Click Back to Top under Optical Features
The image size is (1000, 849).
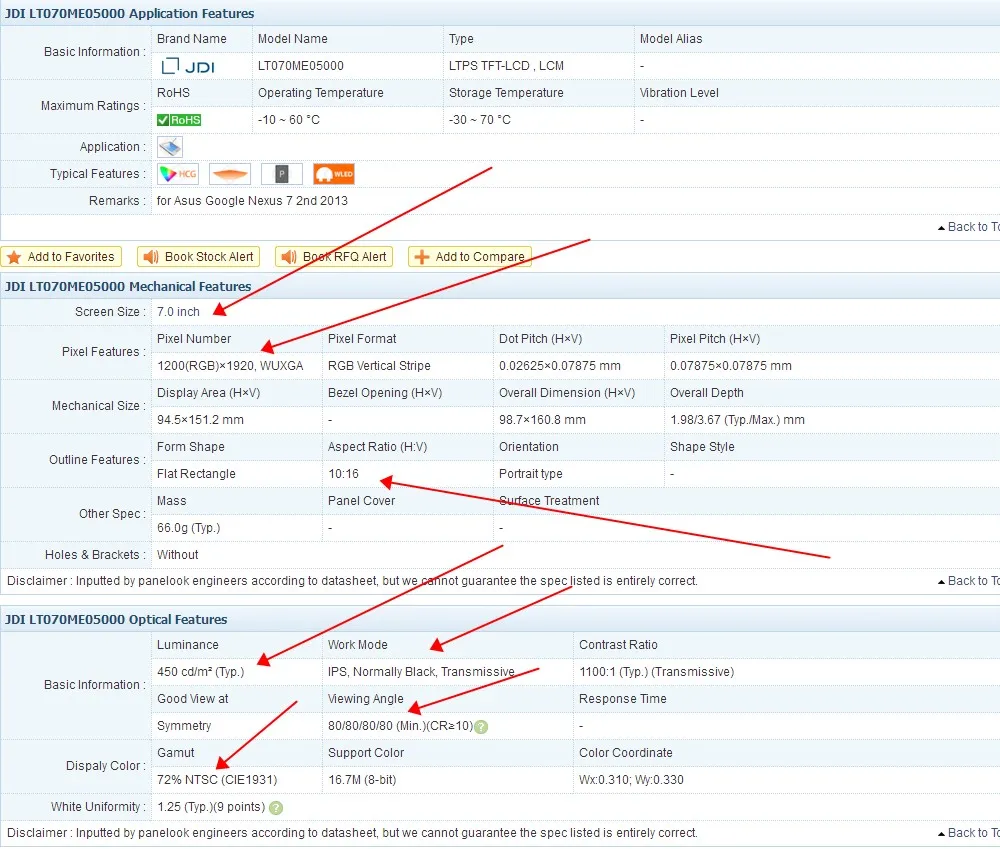[968, 833]
